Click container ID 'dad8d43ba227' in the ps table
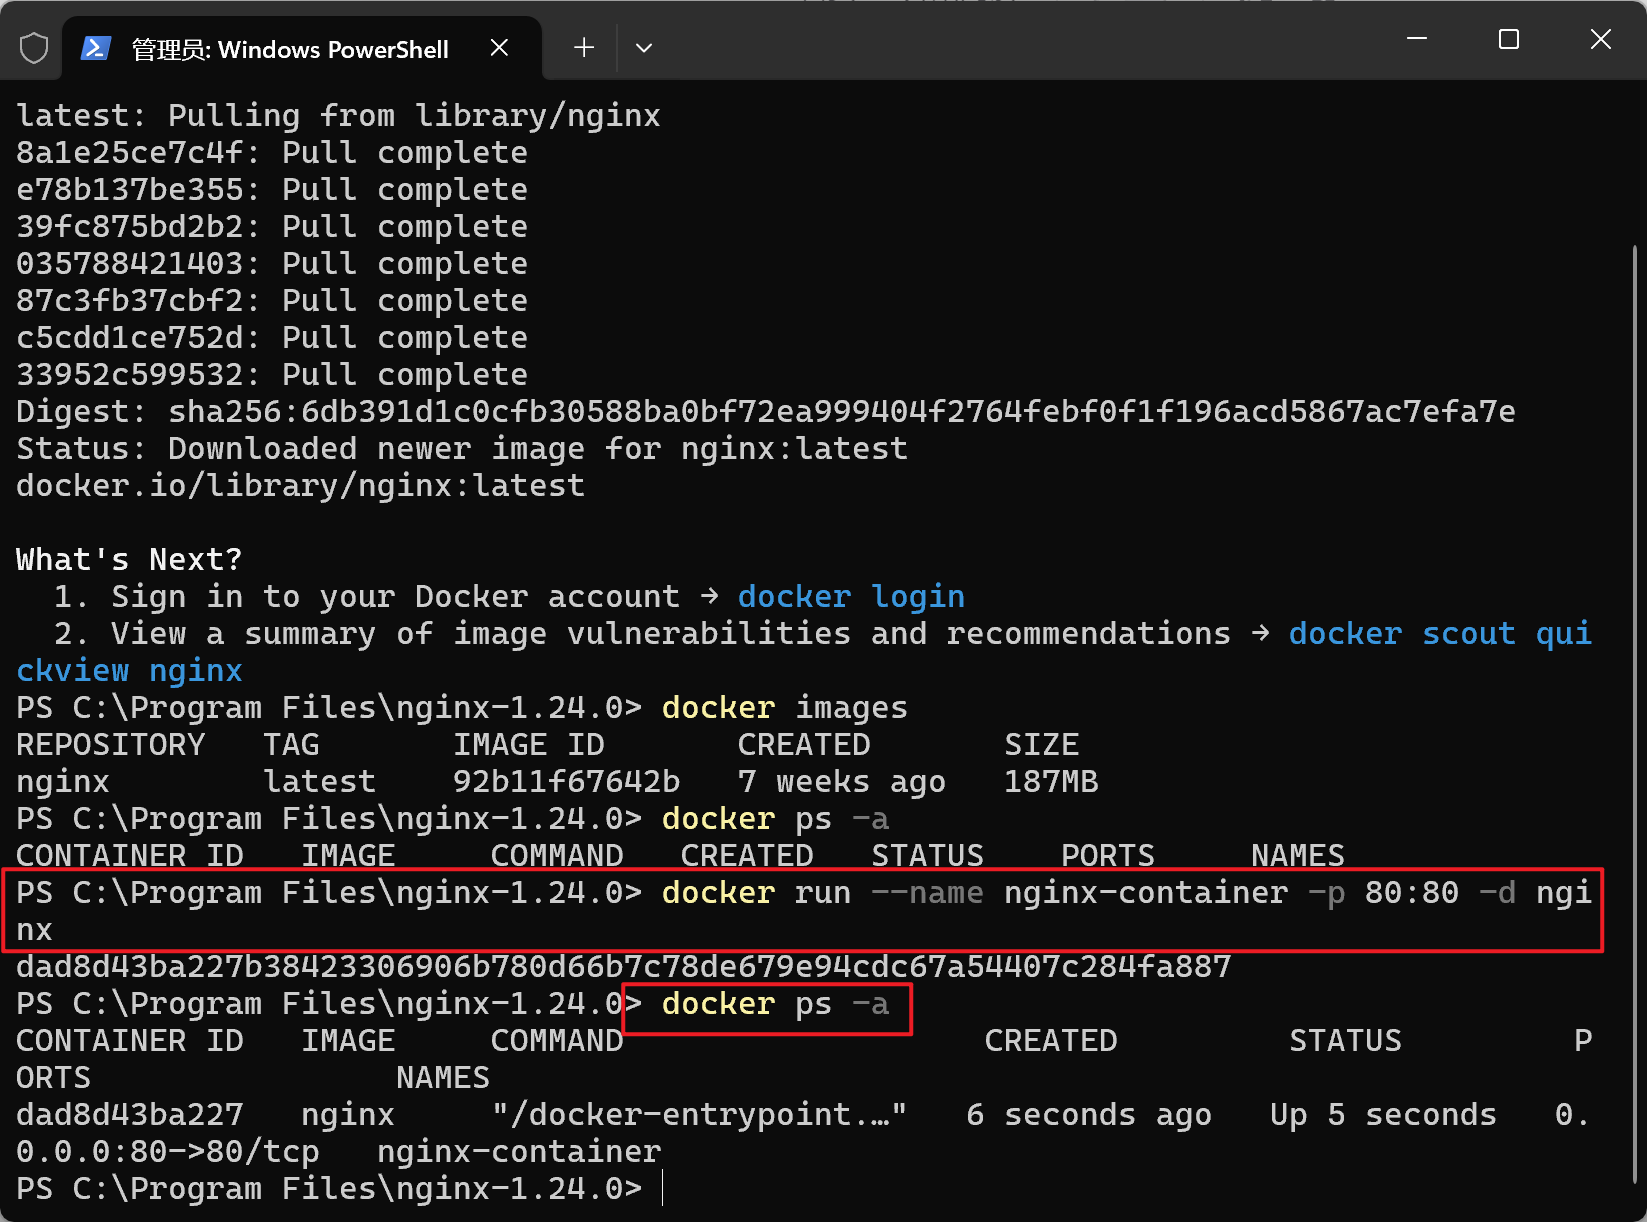1647x1222 pixels. (130, 1115)
